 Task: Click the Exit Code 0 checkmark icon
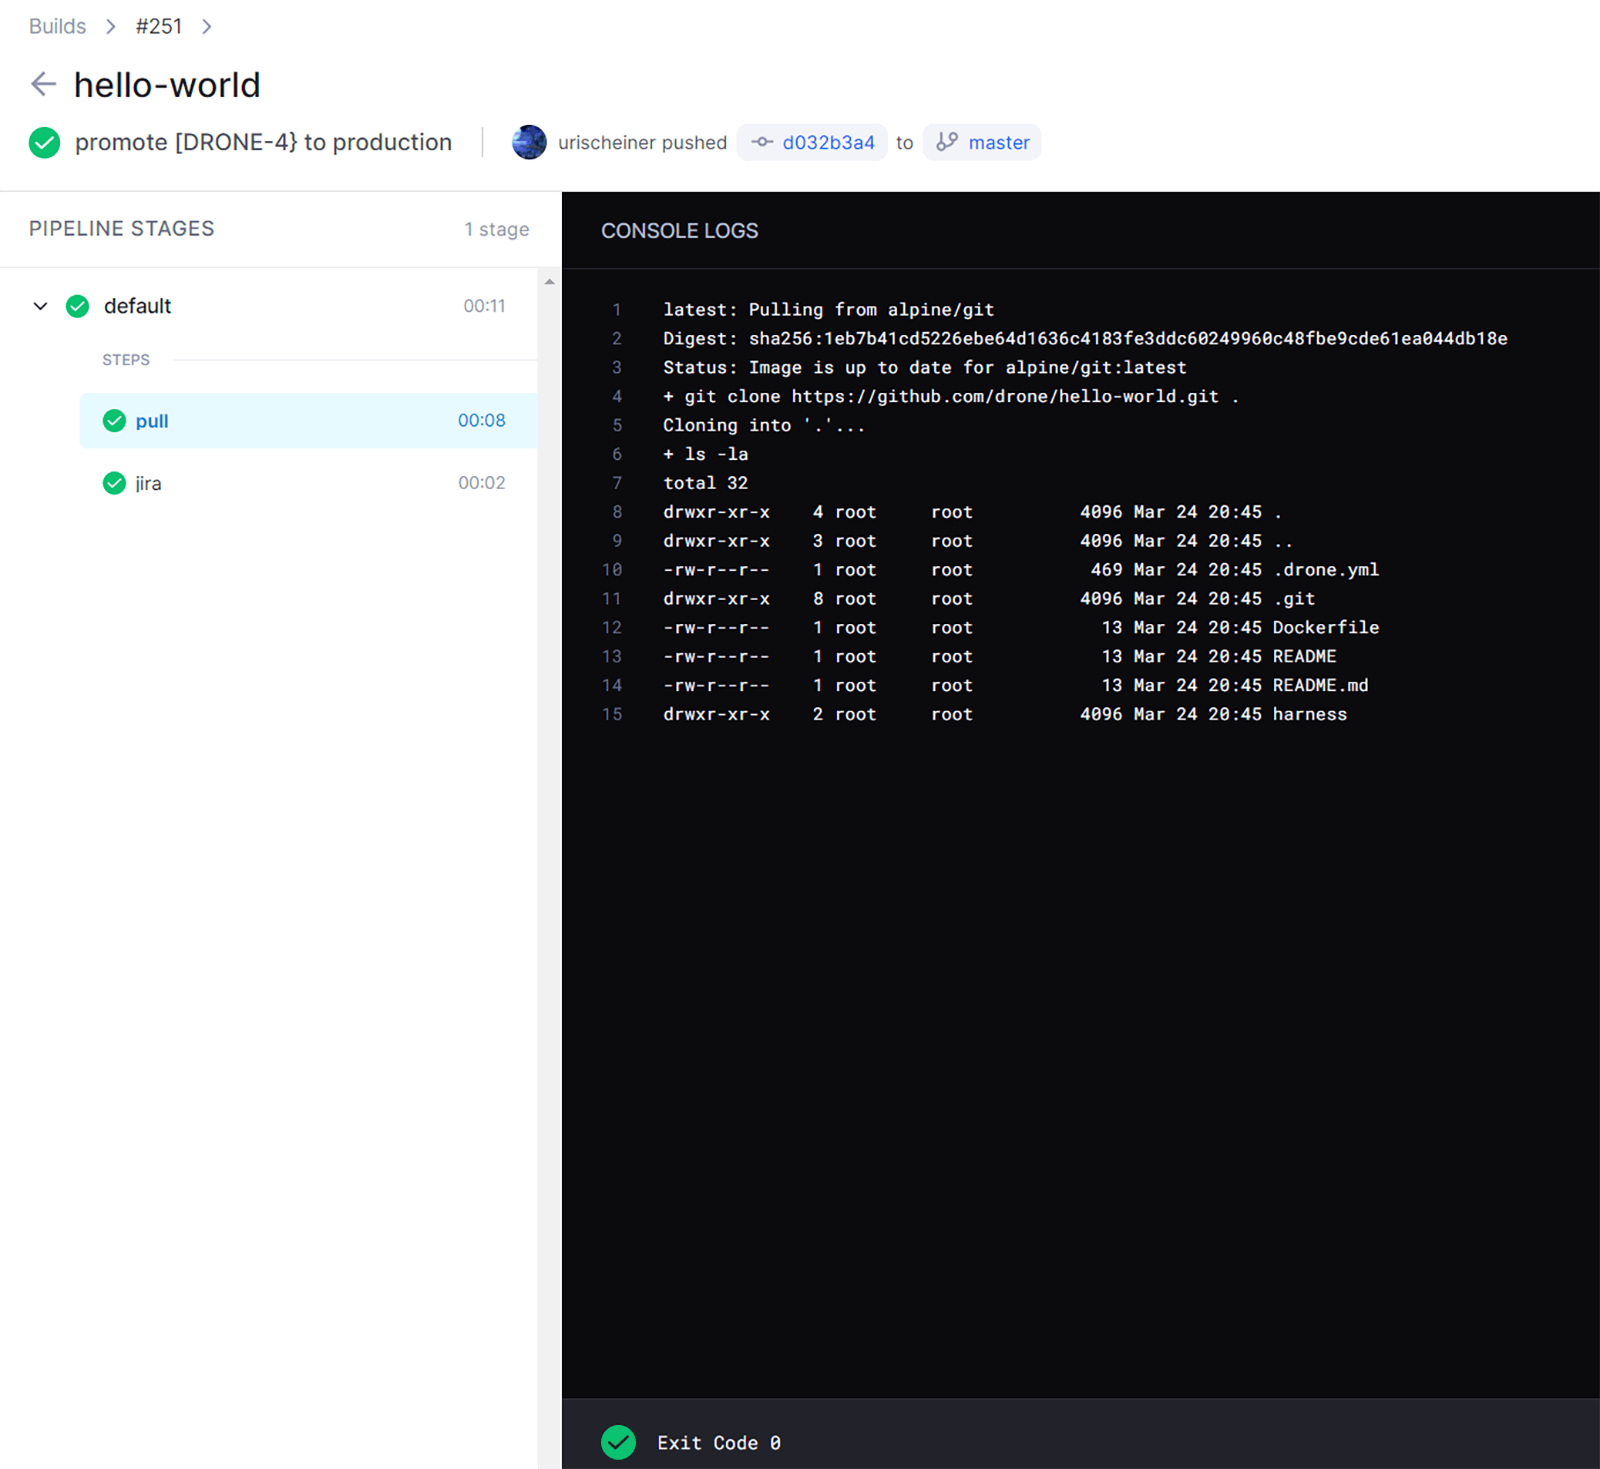pyautogui.click(x=618, y=1442)
